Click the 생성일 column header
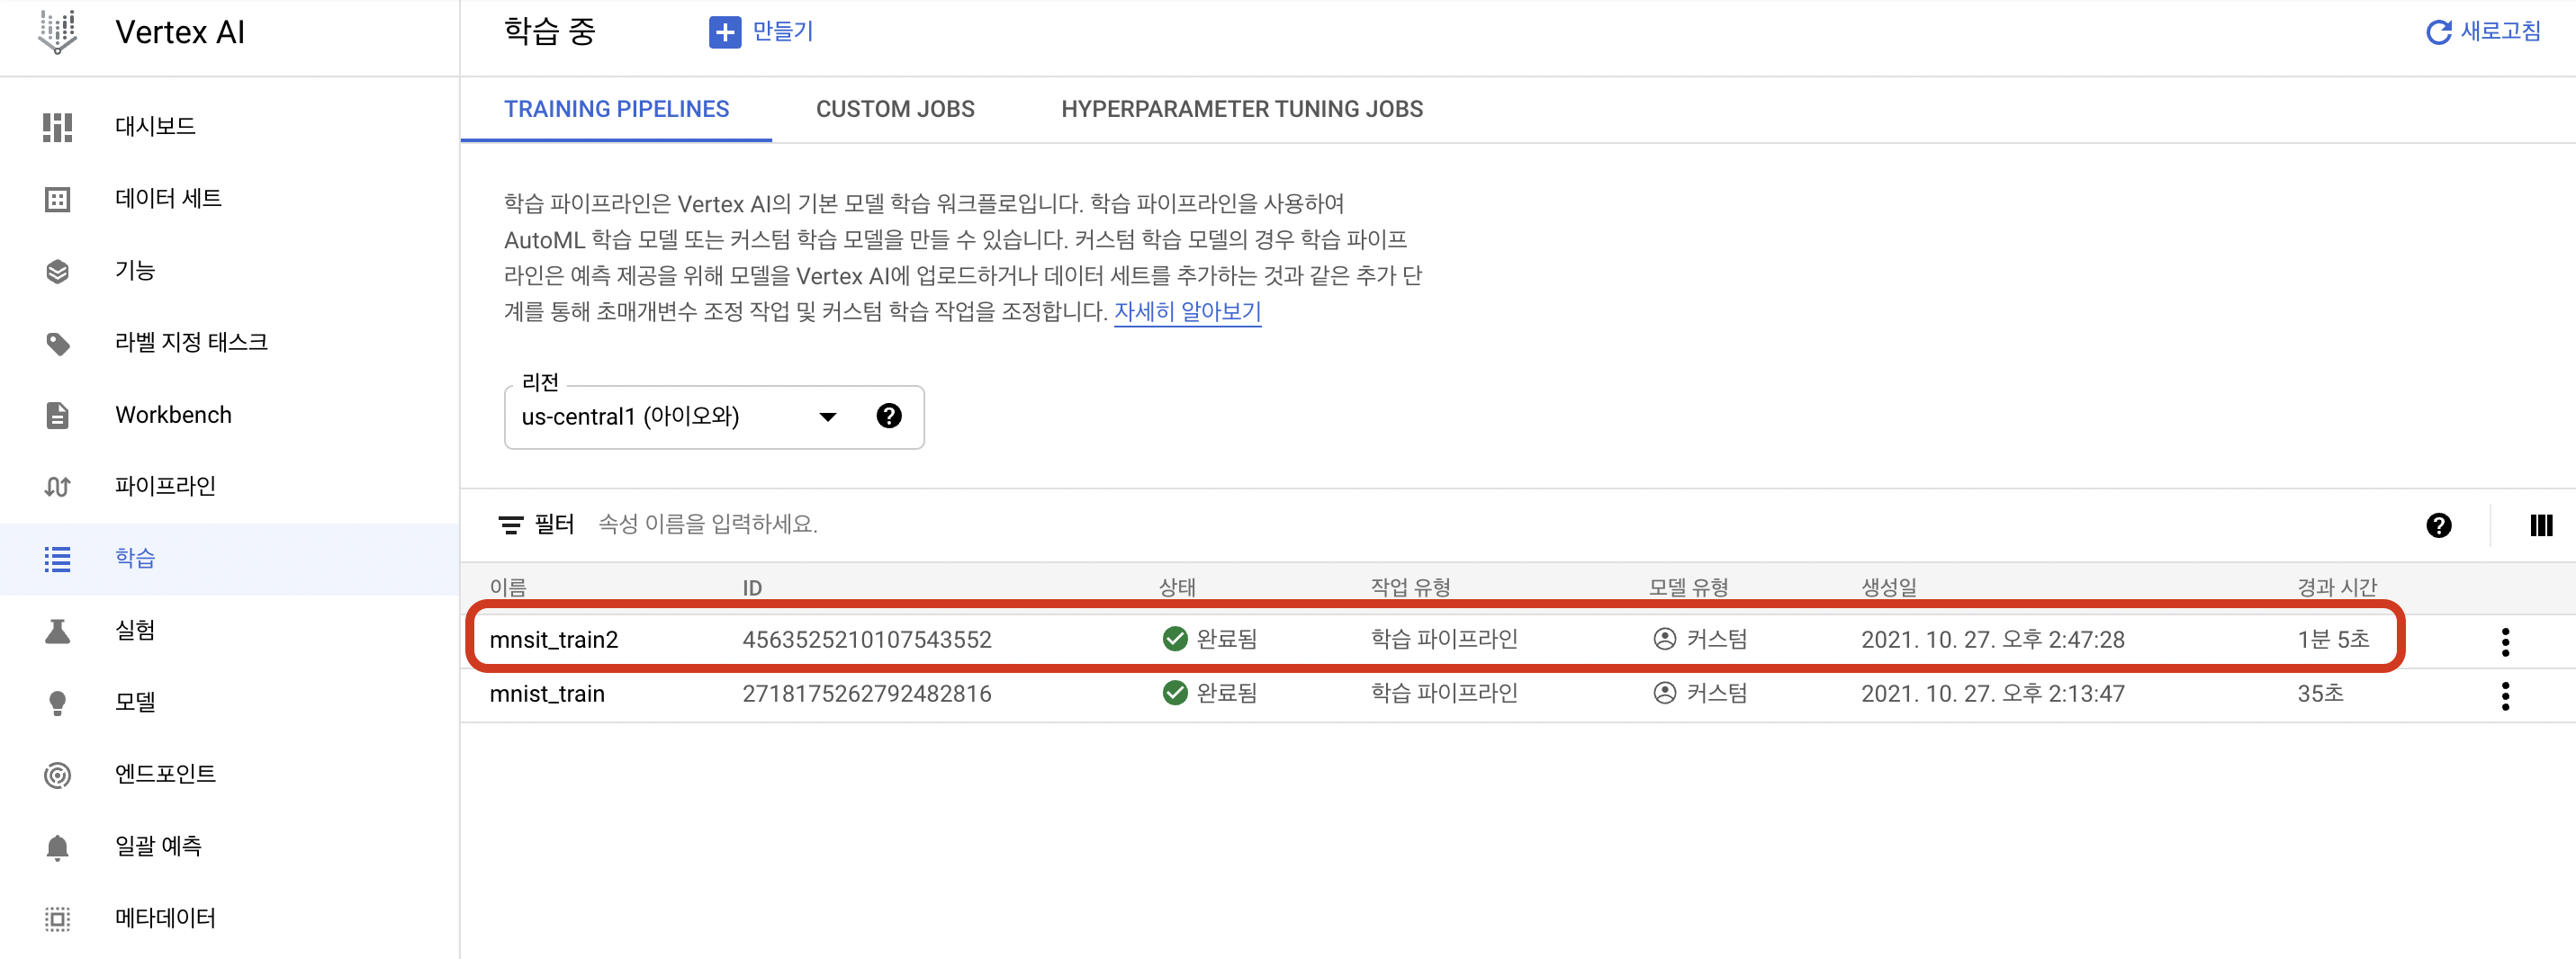Screen dimensions: 2576x959 [1888, 588]
